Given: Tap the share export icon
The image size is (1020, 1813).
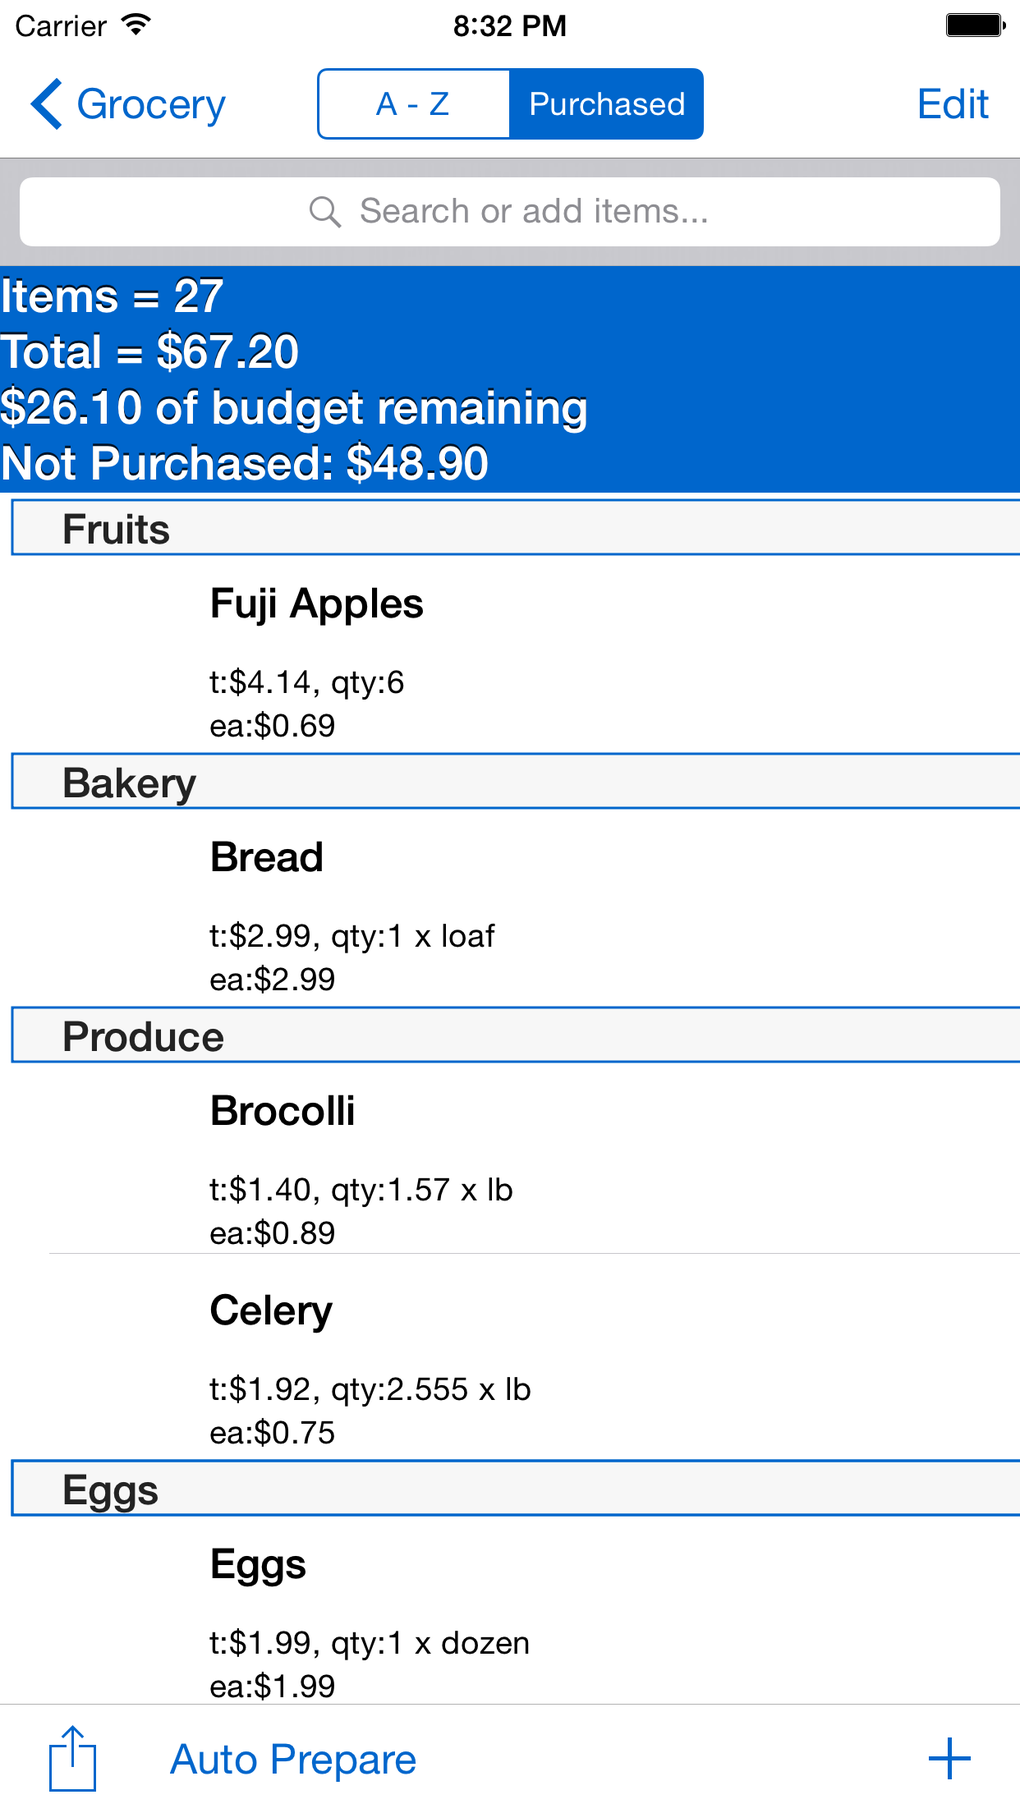Looking at the screenshot, I should [x=71, y=1758].
